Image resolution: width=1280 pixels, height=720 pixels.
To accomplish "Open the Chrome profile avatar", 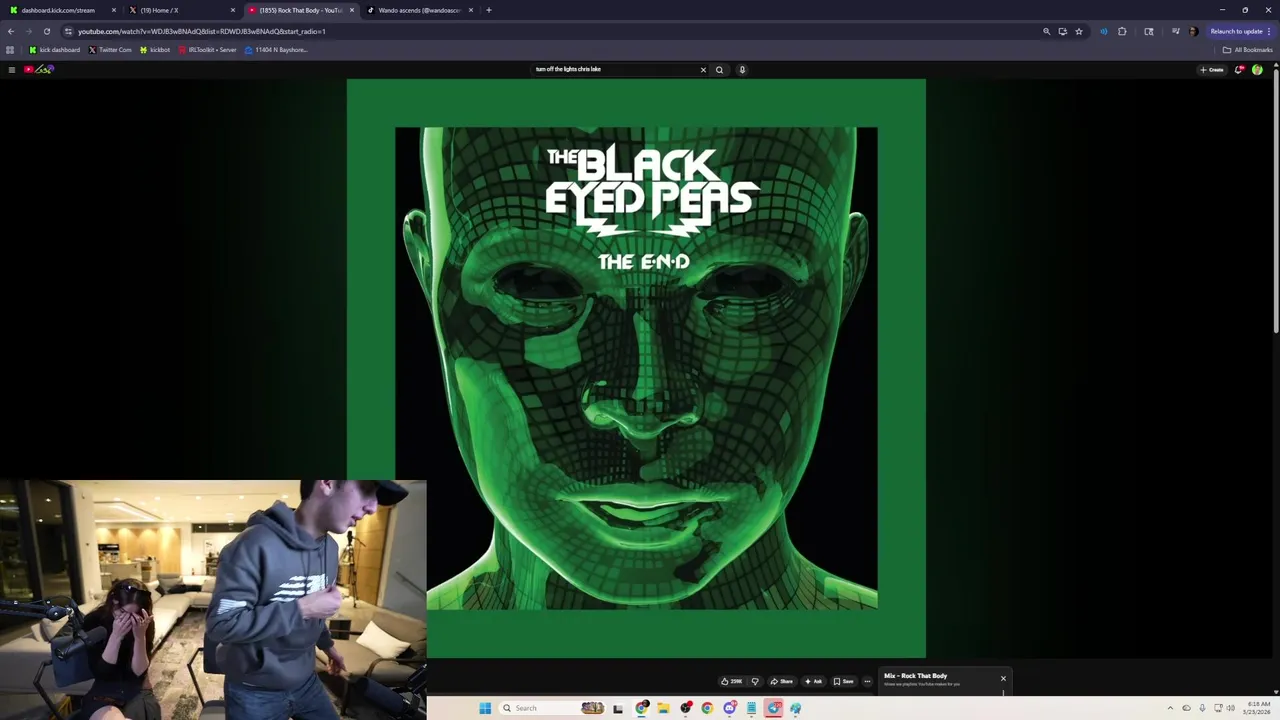I will pos(1193,31).
